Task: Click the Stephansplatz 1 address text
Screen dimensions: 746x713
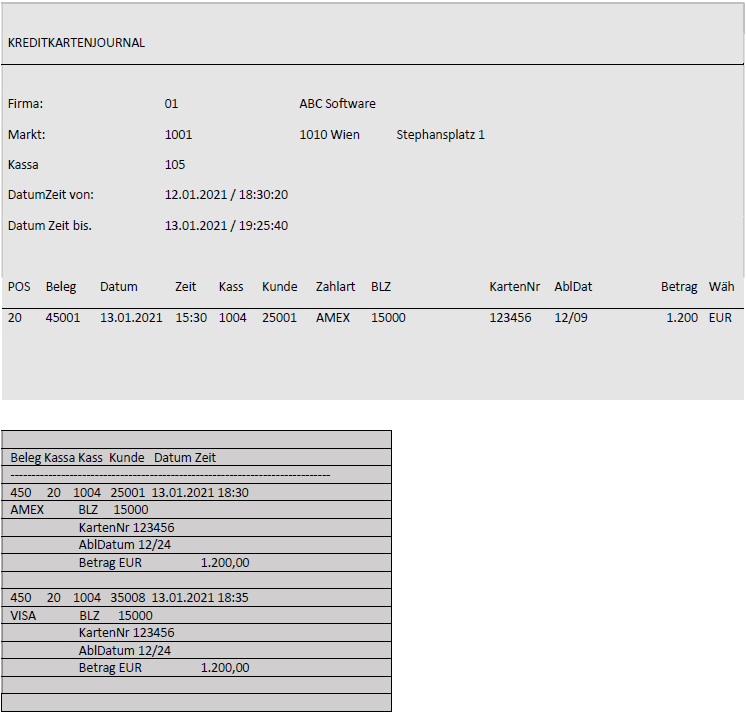Action: point(440,135)
